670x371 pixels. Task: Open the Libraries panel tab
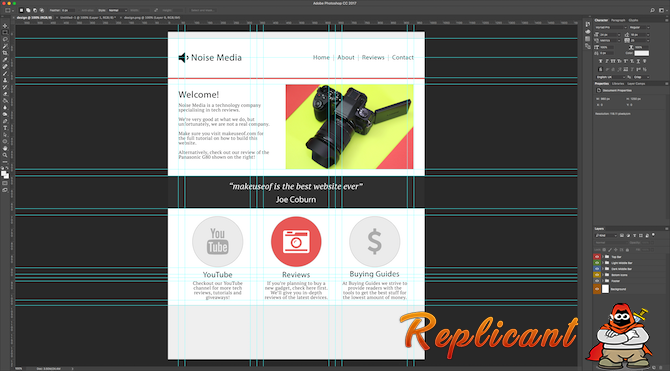pyautogui.click(x=618, y=84)
